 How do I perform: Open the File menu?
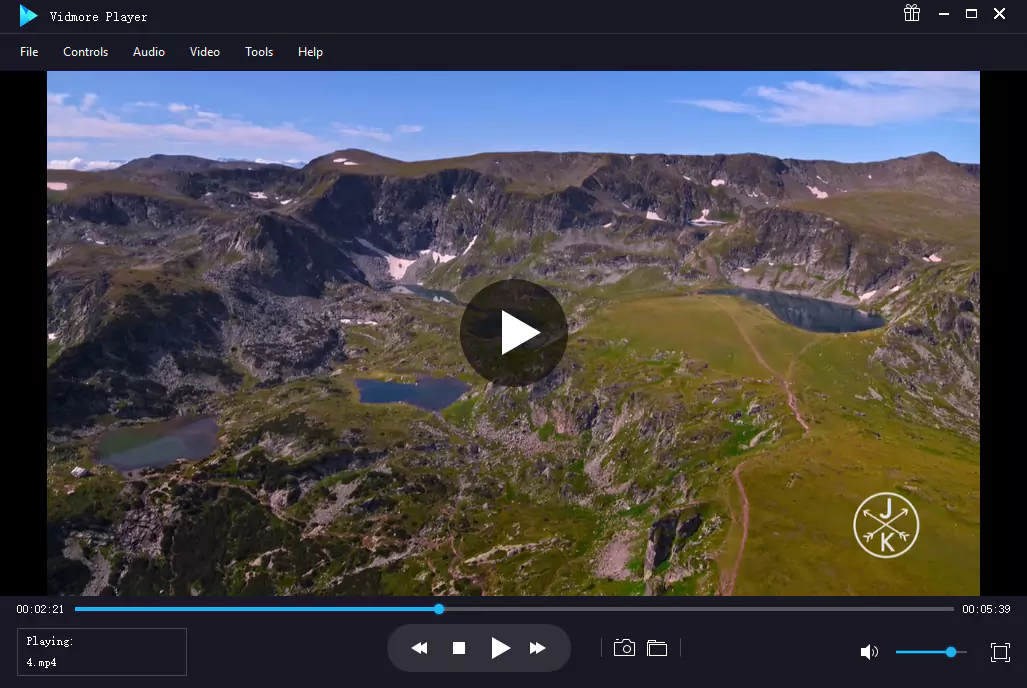[28, 51]
